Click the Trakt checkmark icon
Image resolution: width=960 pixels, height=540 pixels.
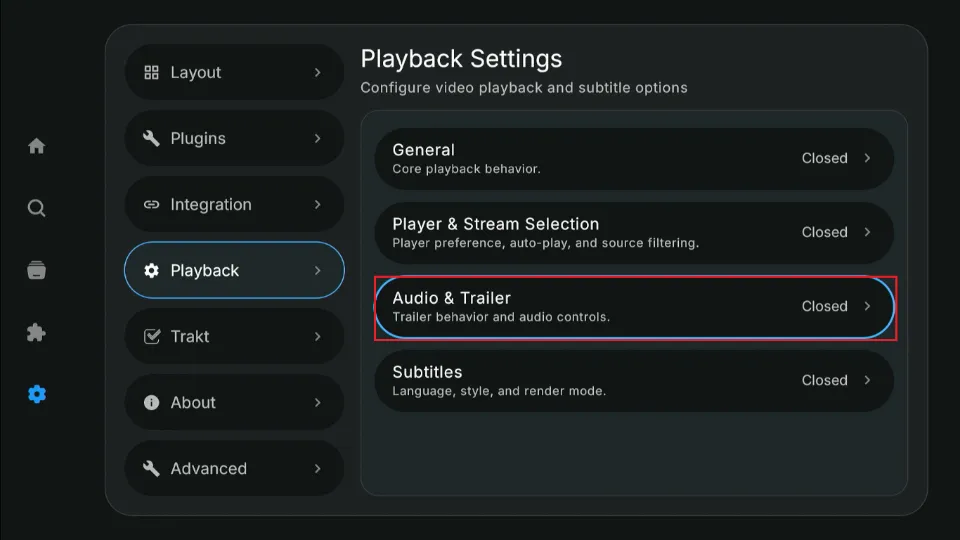152,337
